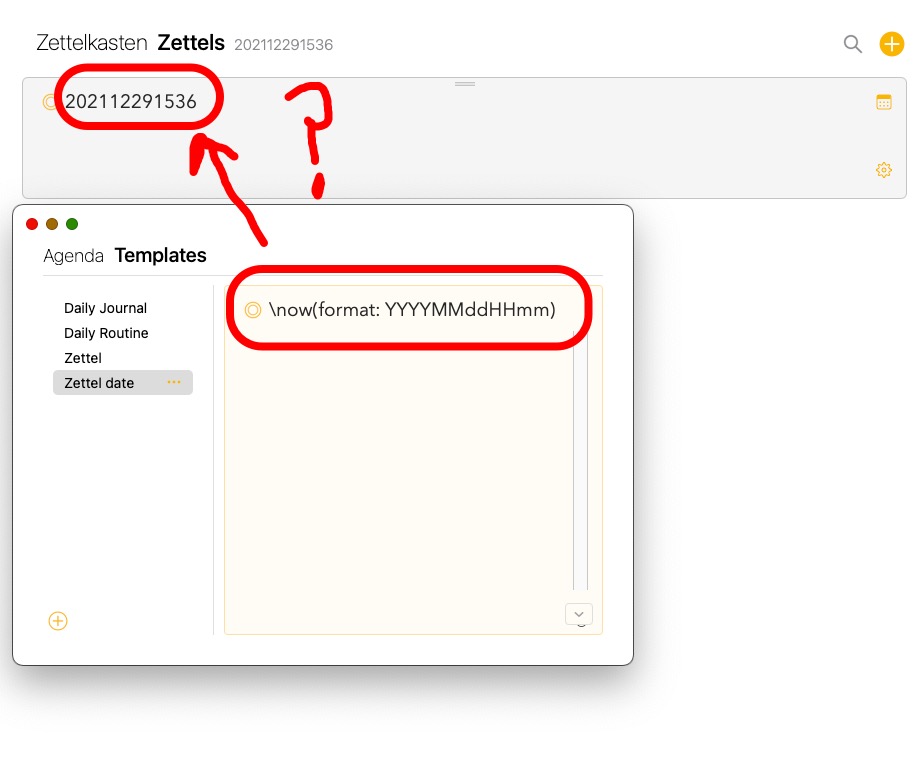Add a new template with the plus circle
923x775 pixels.
click(x=58, y=621)
